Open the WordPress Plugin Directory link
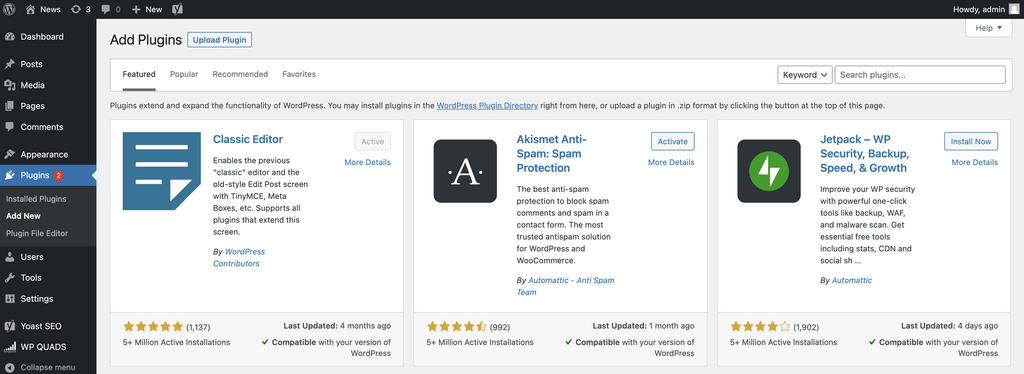The height and width of the screenshot is (374, 1024). (x=487, y=105)
